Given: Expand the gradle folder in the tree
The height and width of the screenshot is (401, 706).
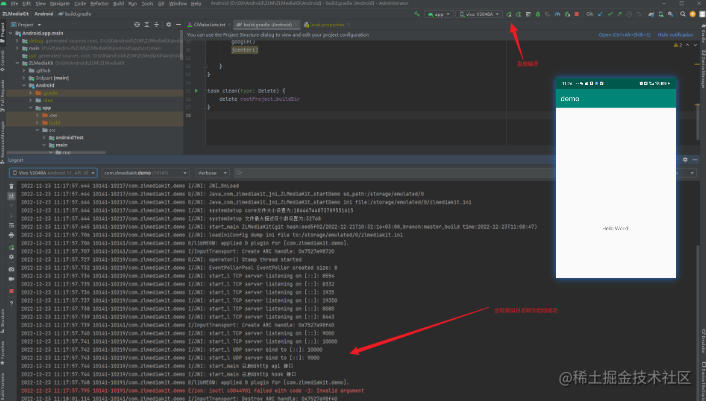Looking at the screenshot, I should click(x=31, y=93).
